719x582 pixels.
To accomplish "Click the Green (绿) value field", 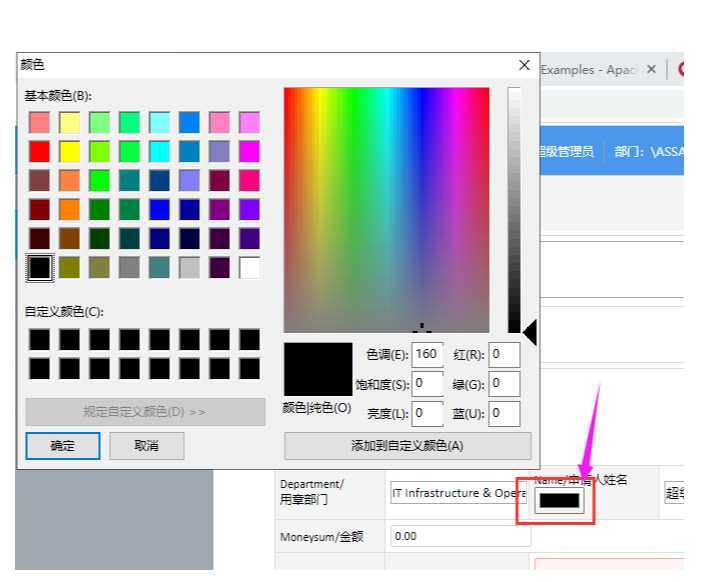I will 504,384.
